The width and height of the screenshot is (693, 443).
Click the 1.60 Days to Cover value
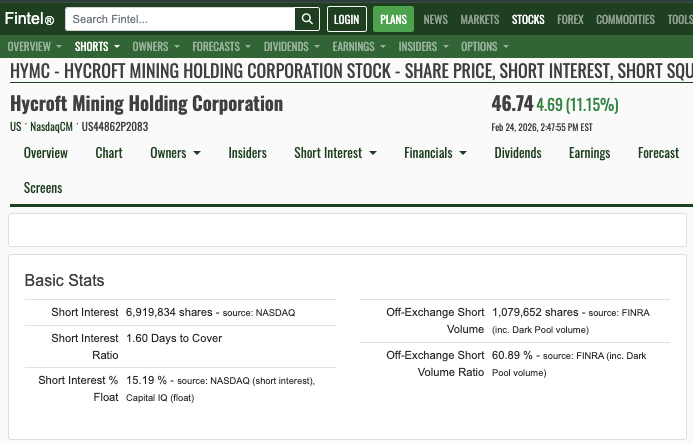coord(174,338)
